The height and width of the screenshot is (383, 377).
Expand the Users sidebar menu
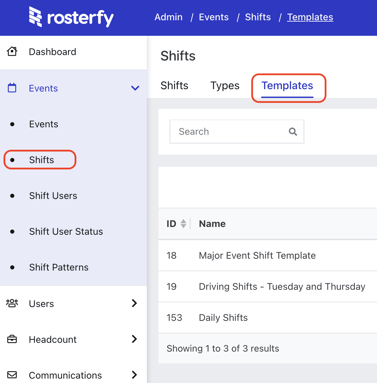(x=134, y=303)
